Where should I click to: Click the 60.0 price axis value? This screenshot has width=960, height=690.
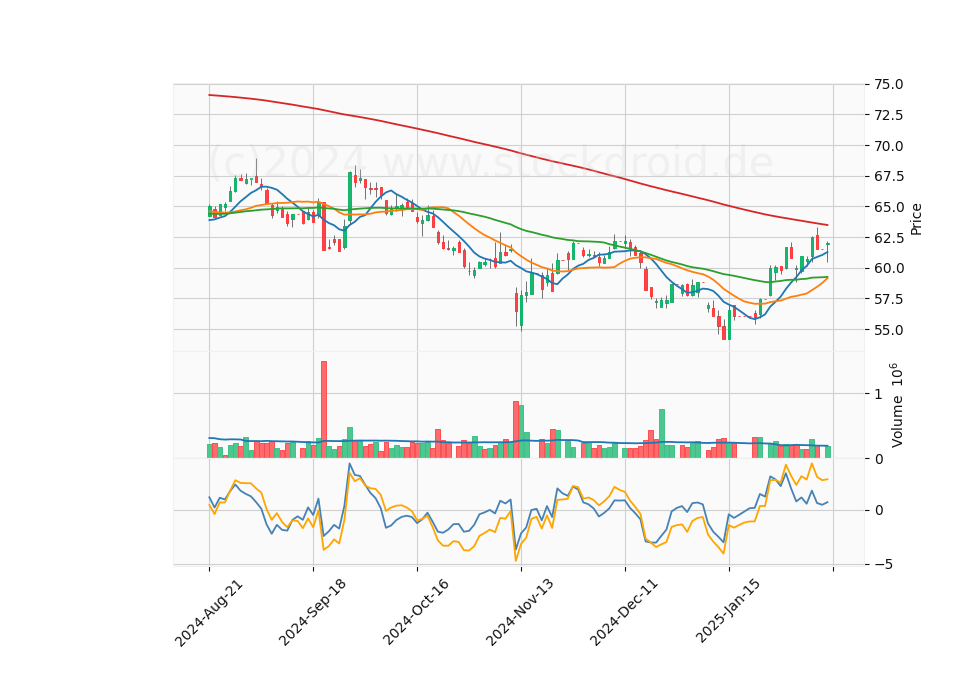pos(887,268)
